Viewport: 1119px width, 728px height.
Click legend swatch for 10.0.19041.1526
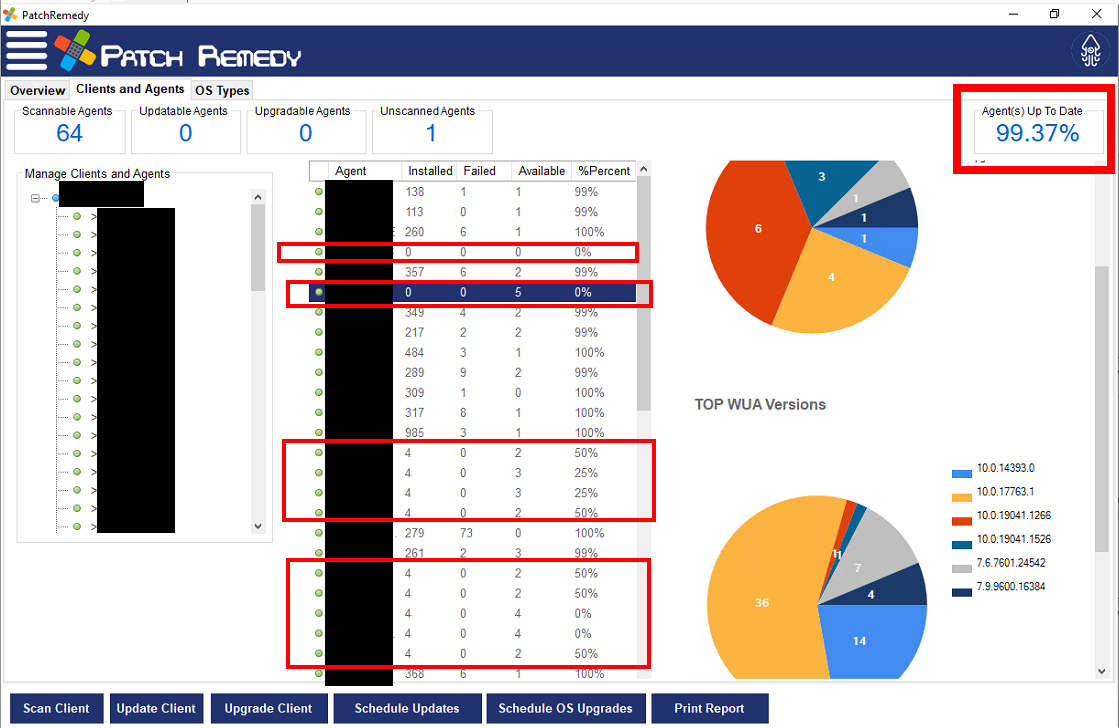(x=962, y=545)
